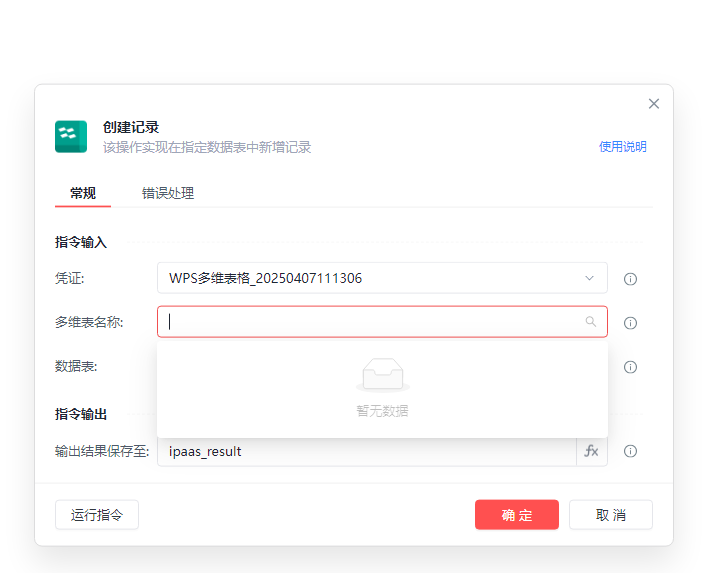
Task: Click the ipaas_result output field
Action: click(x=365, y=451)
